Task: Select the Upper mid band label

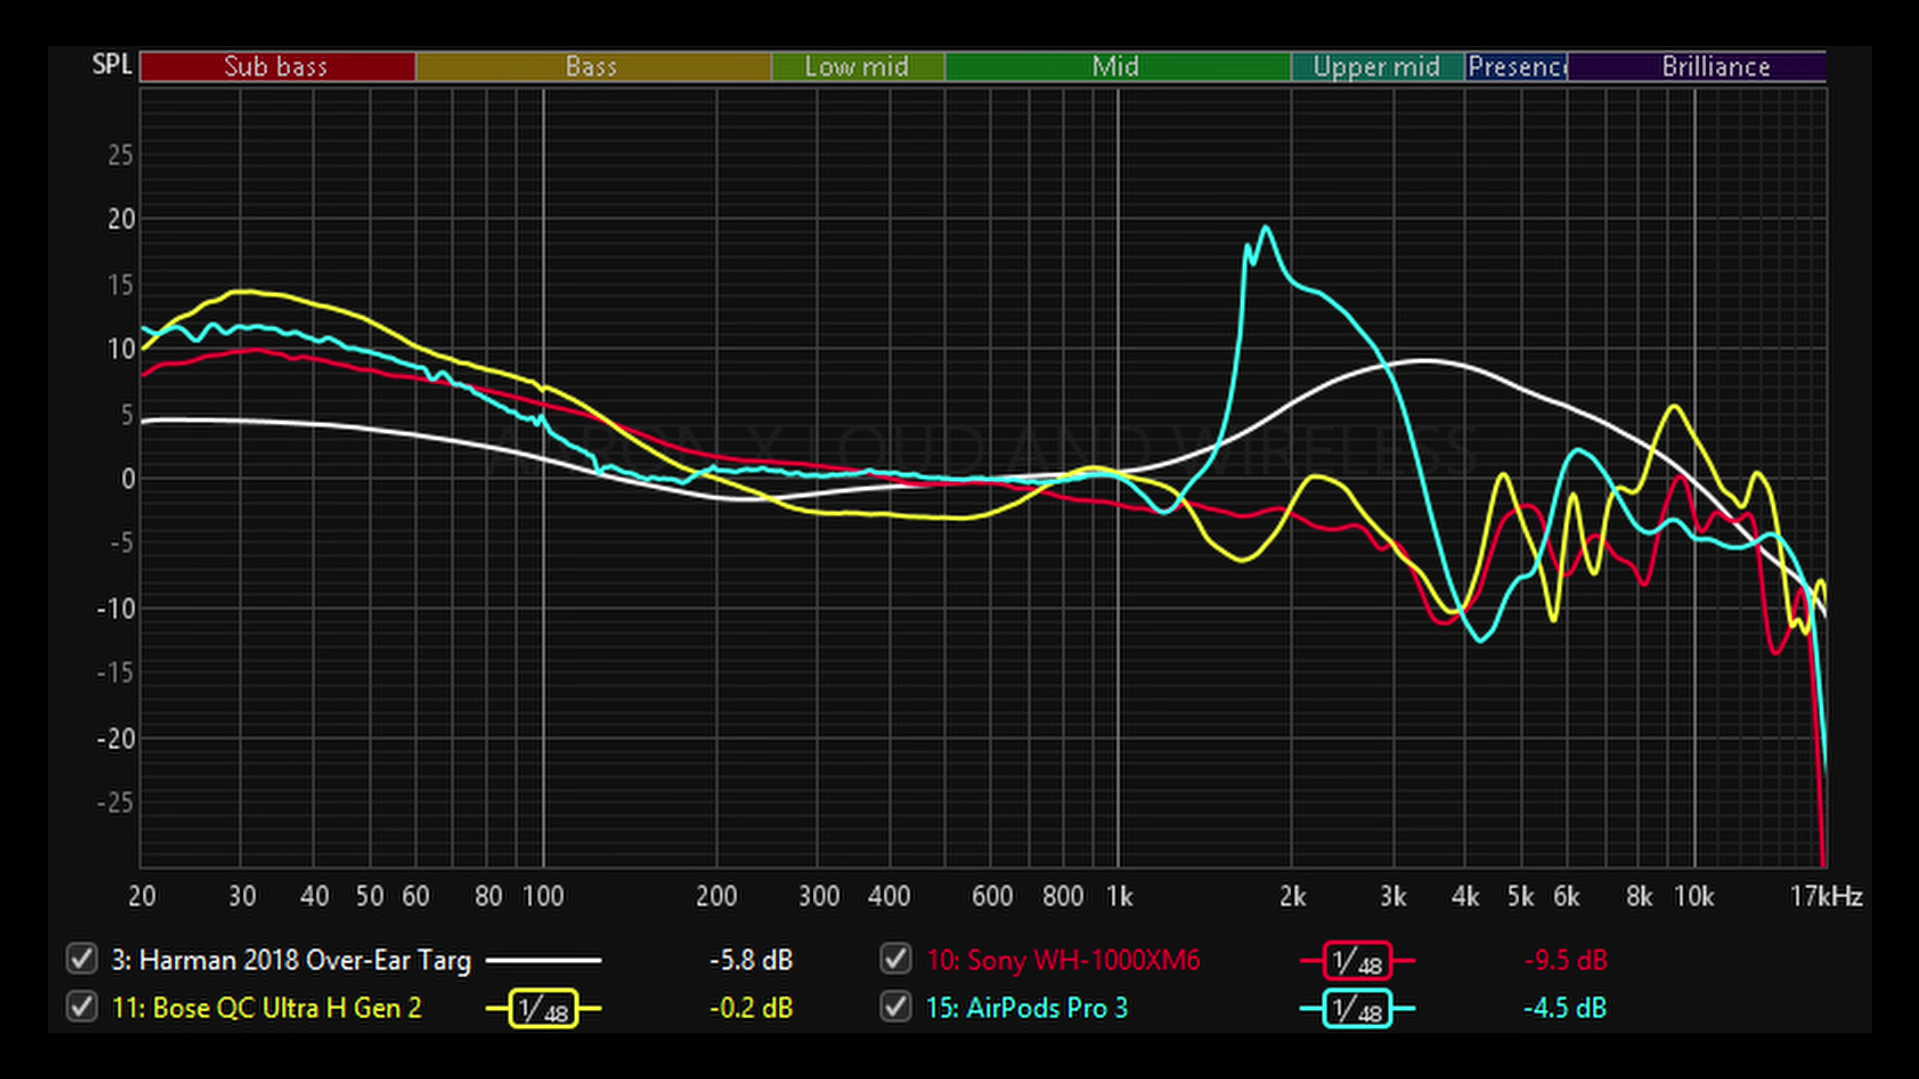Action: click(1377, 66)
